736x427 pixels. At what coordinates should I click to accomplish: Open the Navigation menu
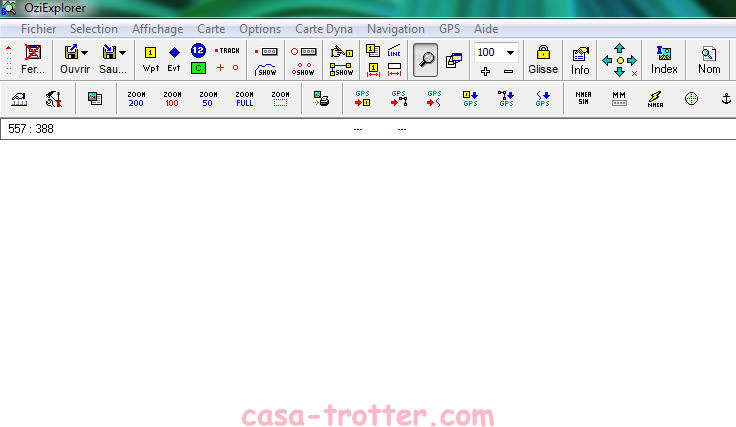[x=396, y=29]
